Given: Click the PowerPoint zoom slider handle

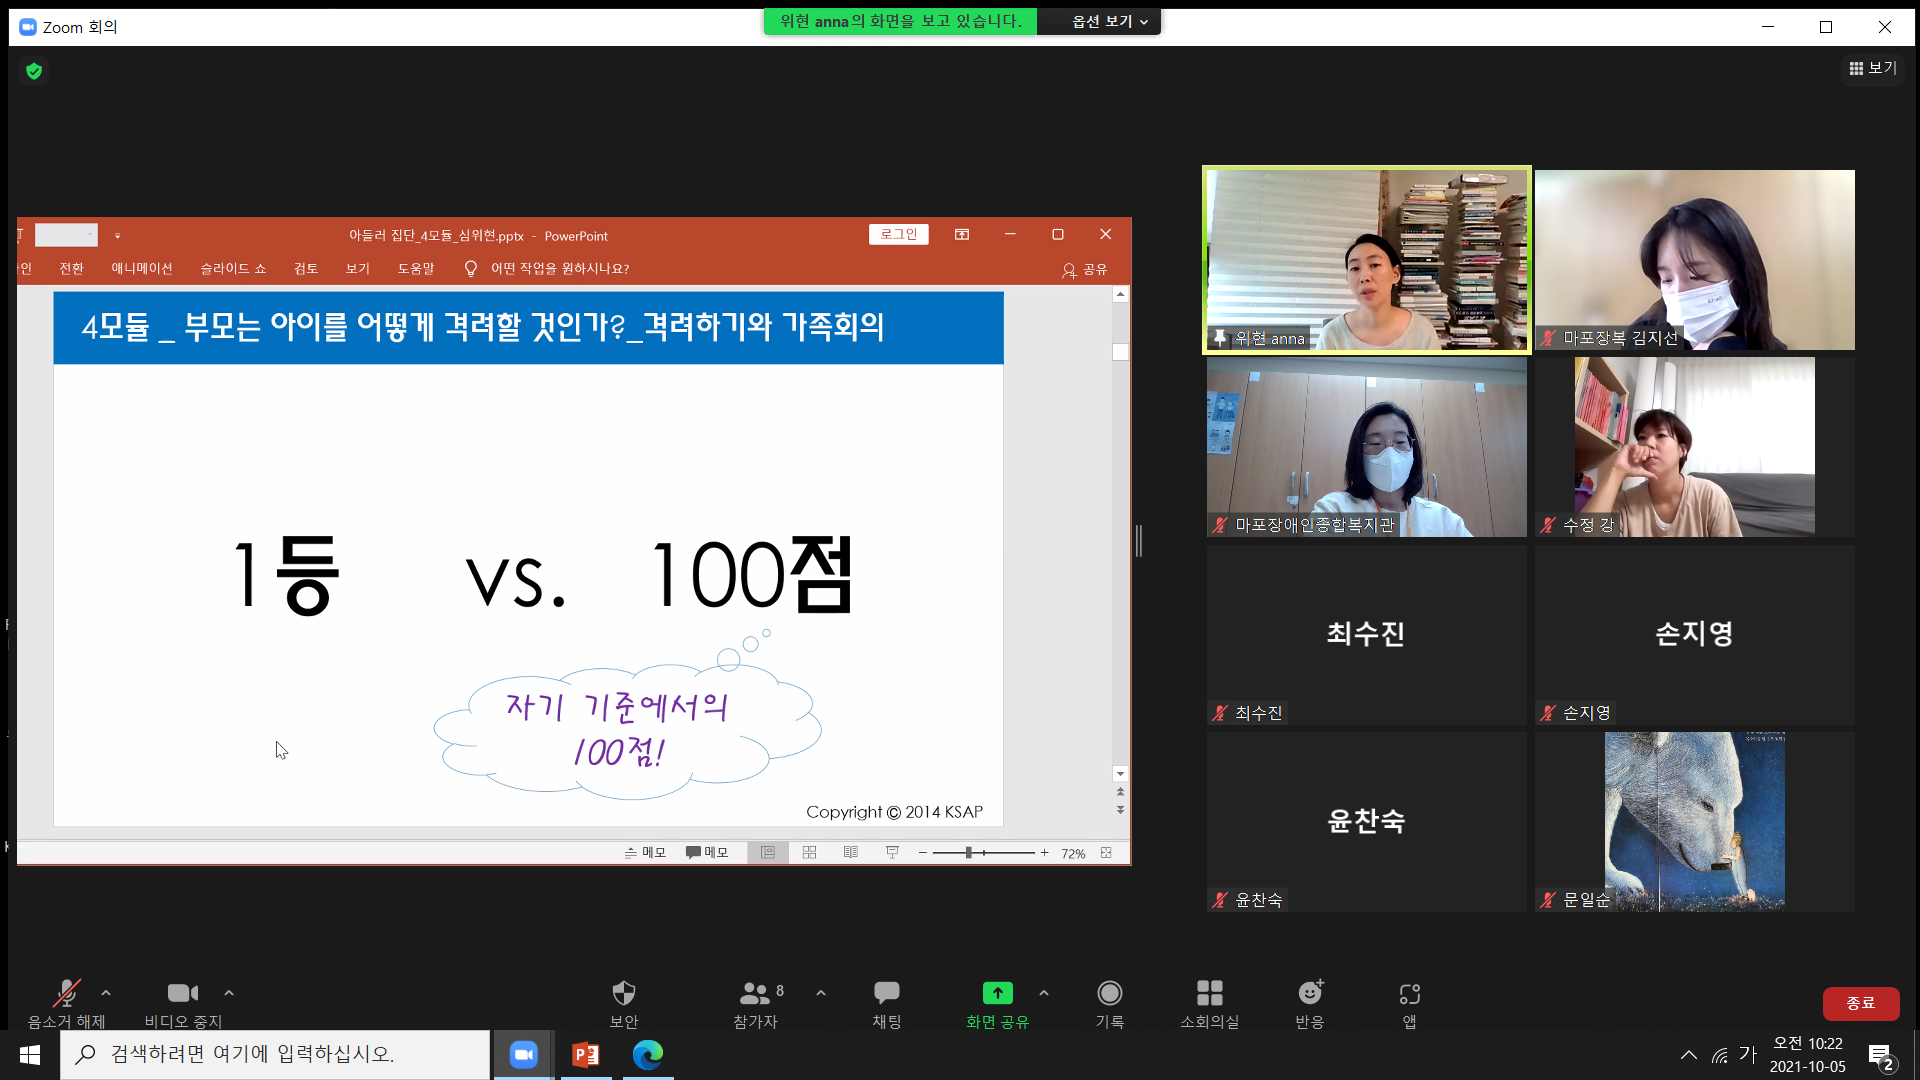Looking at the screenshot, I should coord(968,852).
